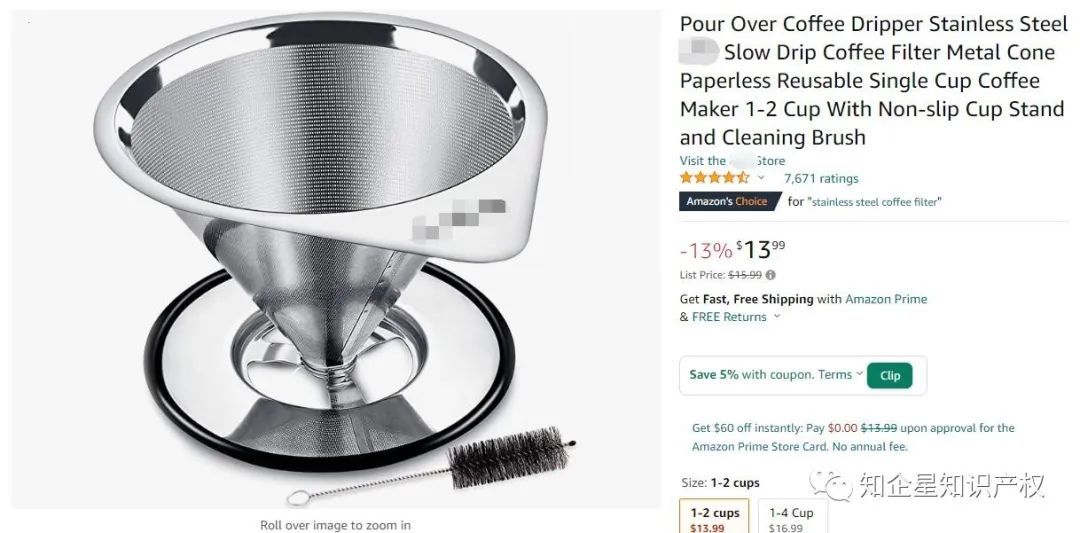1080x533 pixels.
Task: Click the Get $60 off instantly offer
Action: coord(853,437)
